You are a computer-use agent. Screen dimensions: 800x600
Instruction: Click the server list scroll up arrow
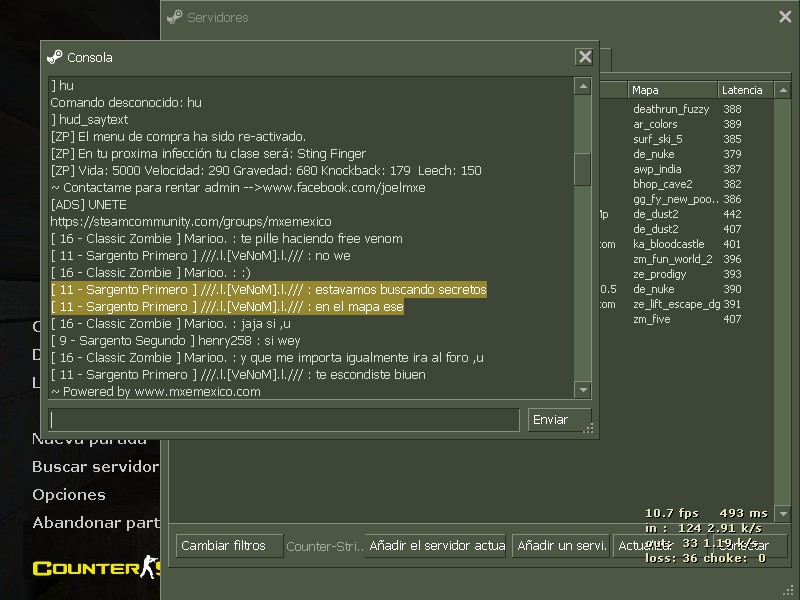tap(783, 90)
